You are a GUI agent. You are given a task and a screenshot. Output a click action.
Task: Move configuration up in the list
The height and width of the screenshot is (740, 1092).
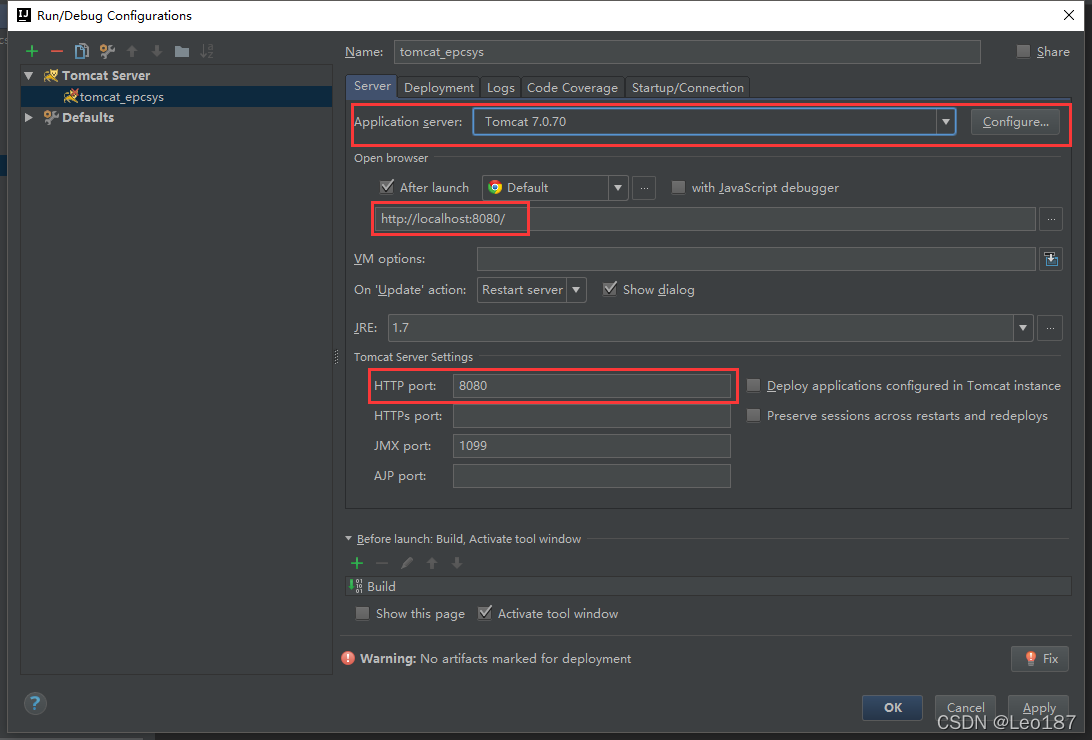coord(132,51)
